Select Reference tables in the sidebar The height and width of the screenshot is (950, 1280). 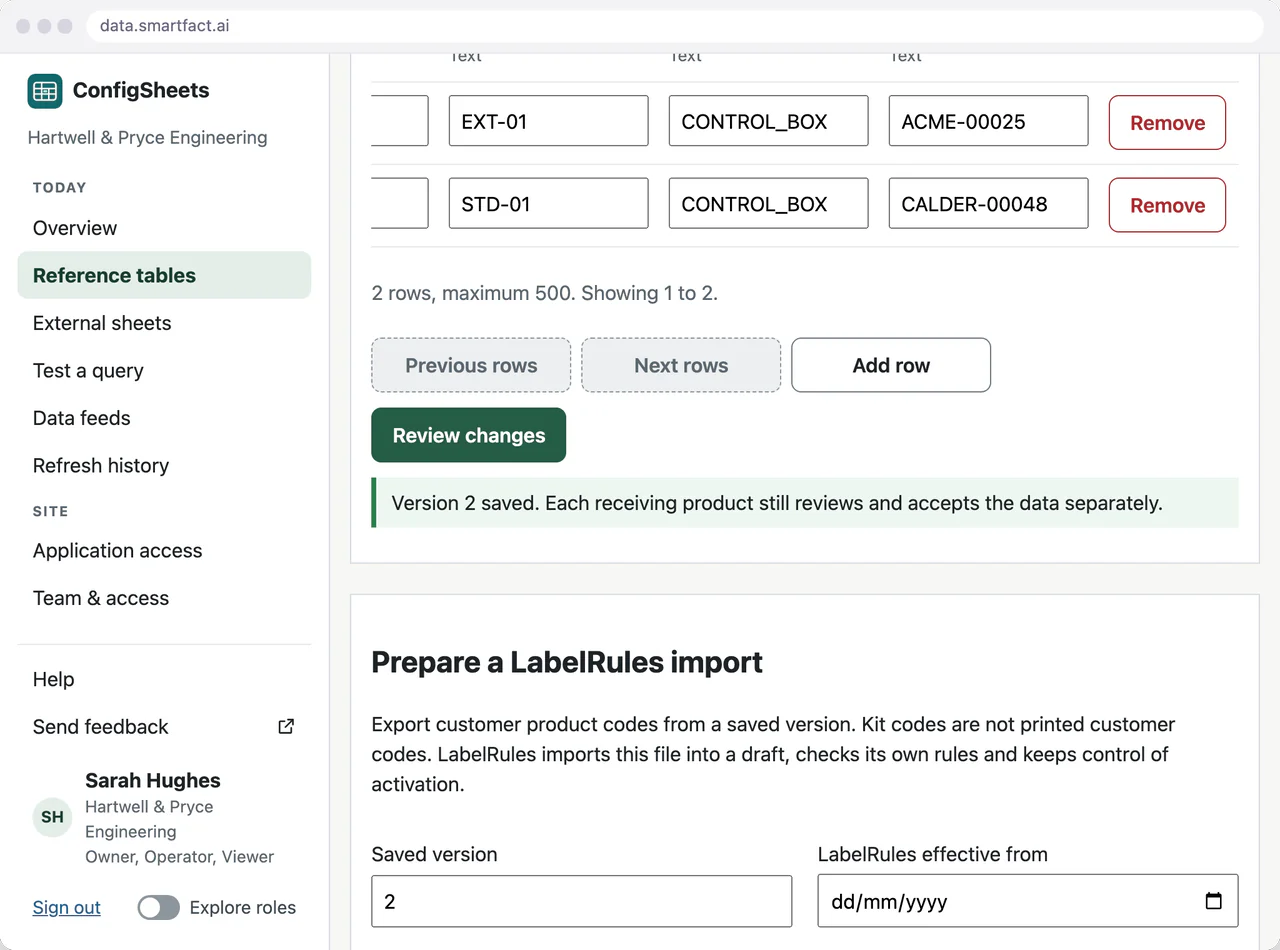(x=164, y=275)
